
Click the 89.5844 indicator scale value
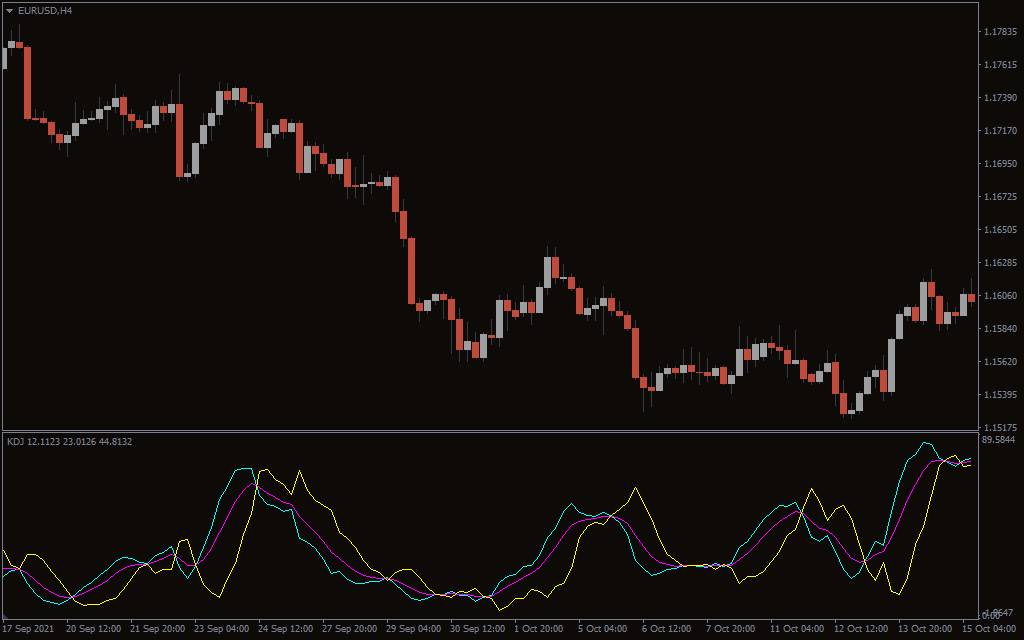(x=1000, y=440)
